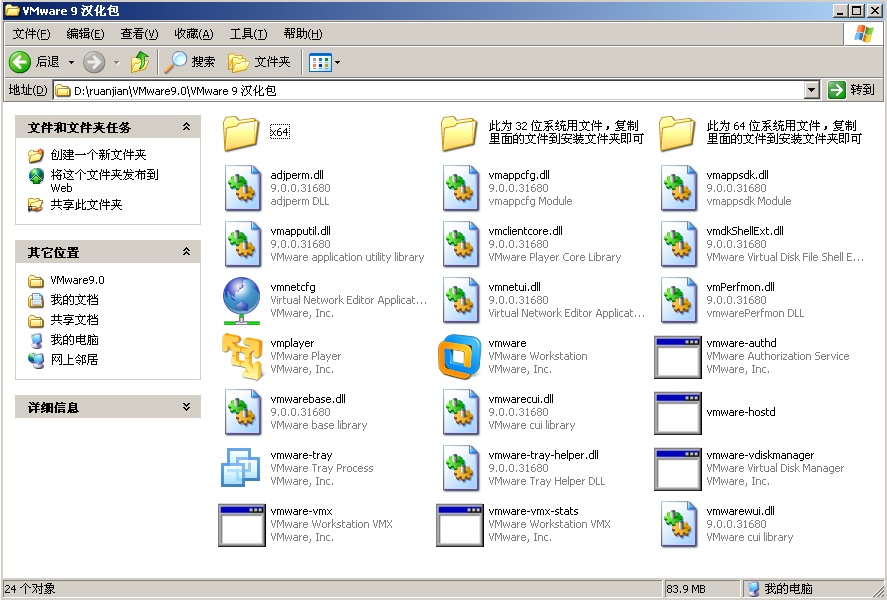Open the 32 位系统用文件 folder icon
The height and width of the screenshot is (600, 887).
(x=459, y=133)
